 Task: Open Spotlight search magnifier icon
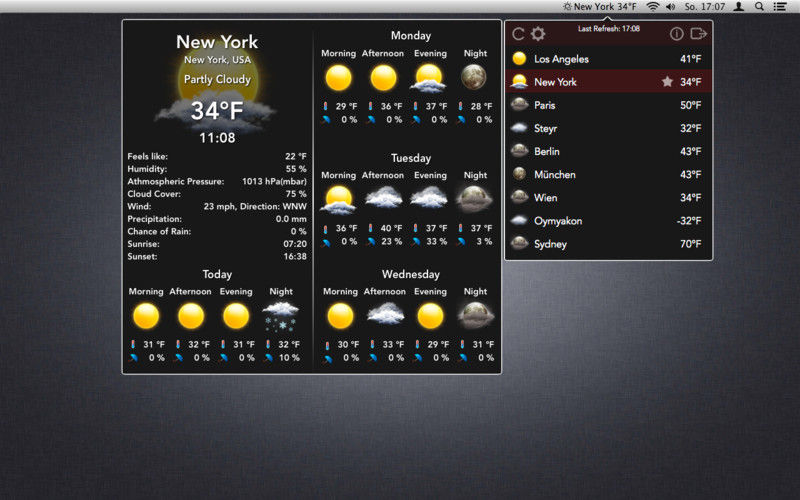(x=759, y=7)
